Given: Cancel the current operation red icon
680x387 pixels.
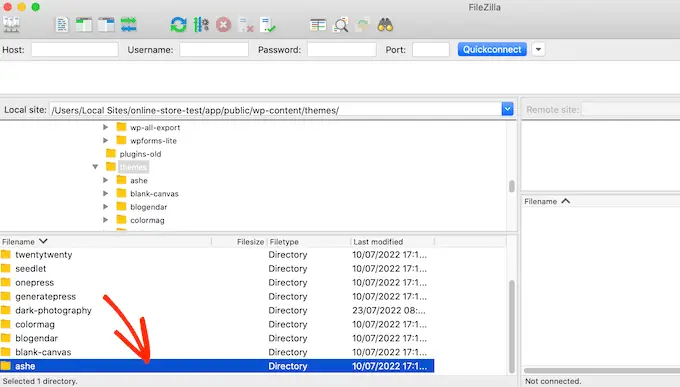Looking at the screenshot, I should [x=223, y=25].
